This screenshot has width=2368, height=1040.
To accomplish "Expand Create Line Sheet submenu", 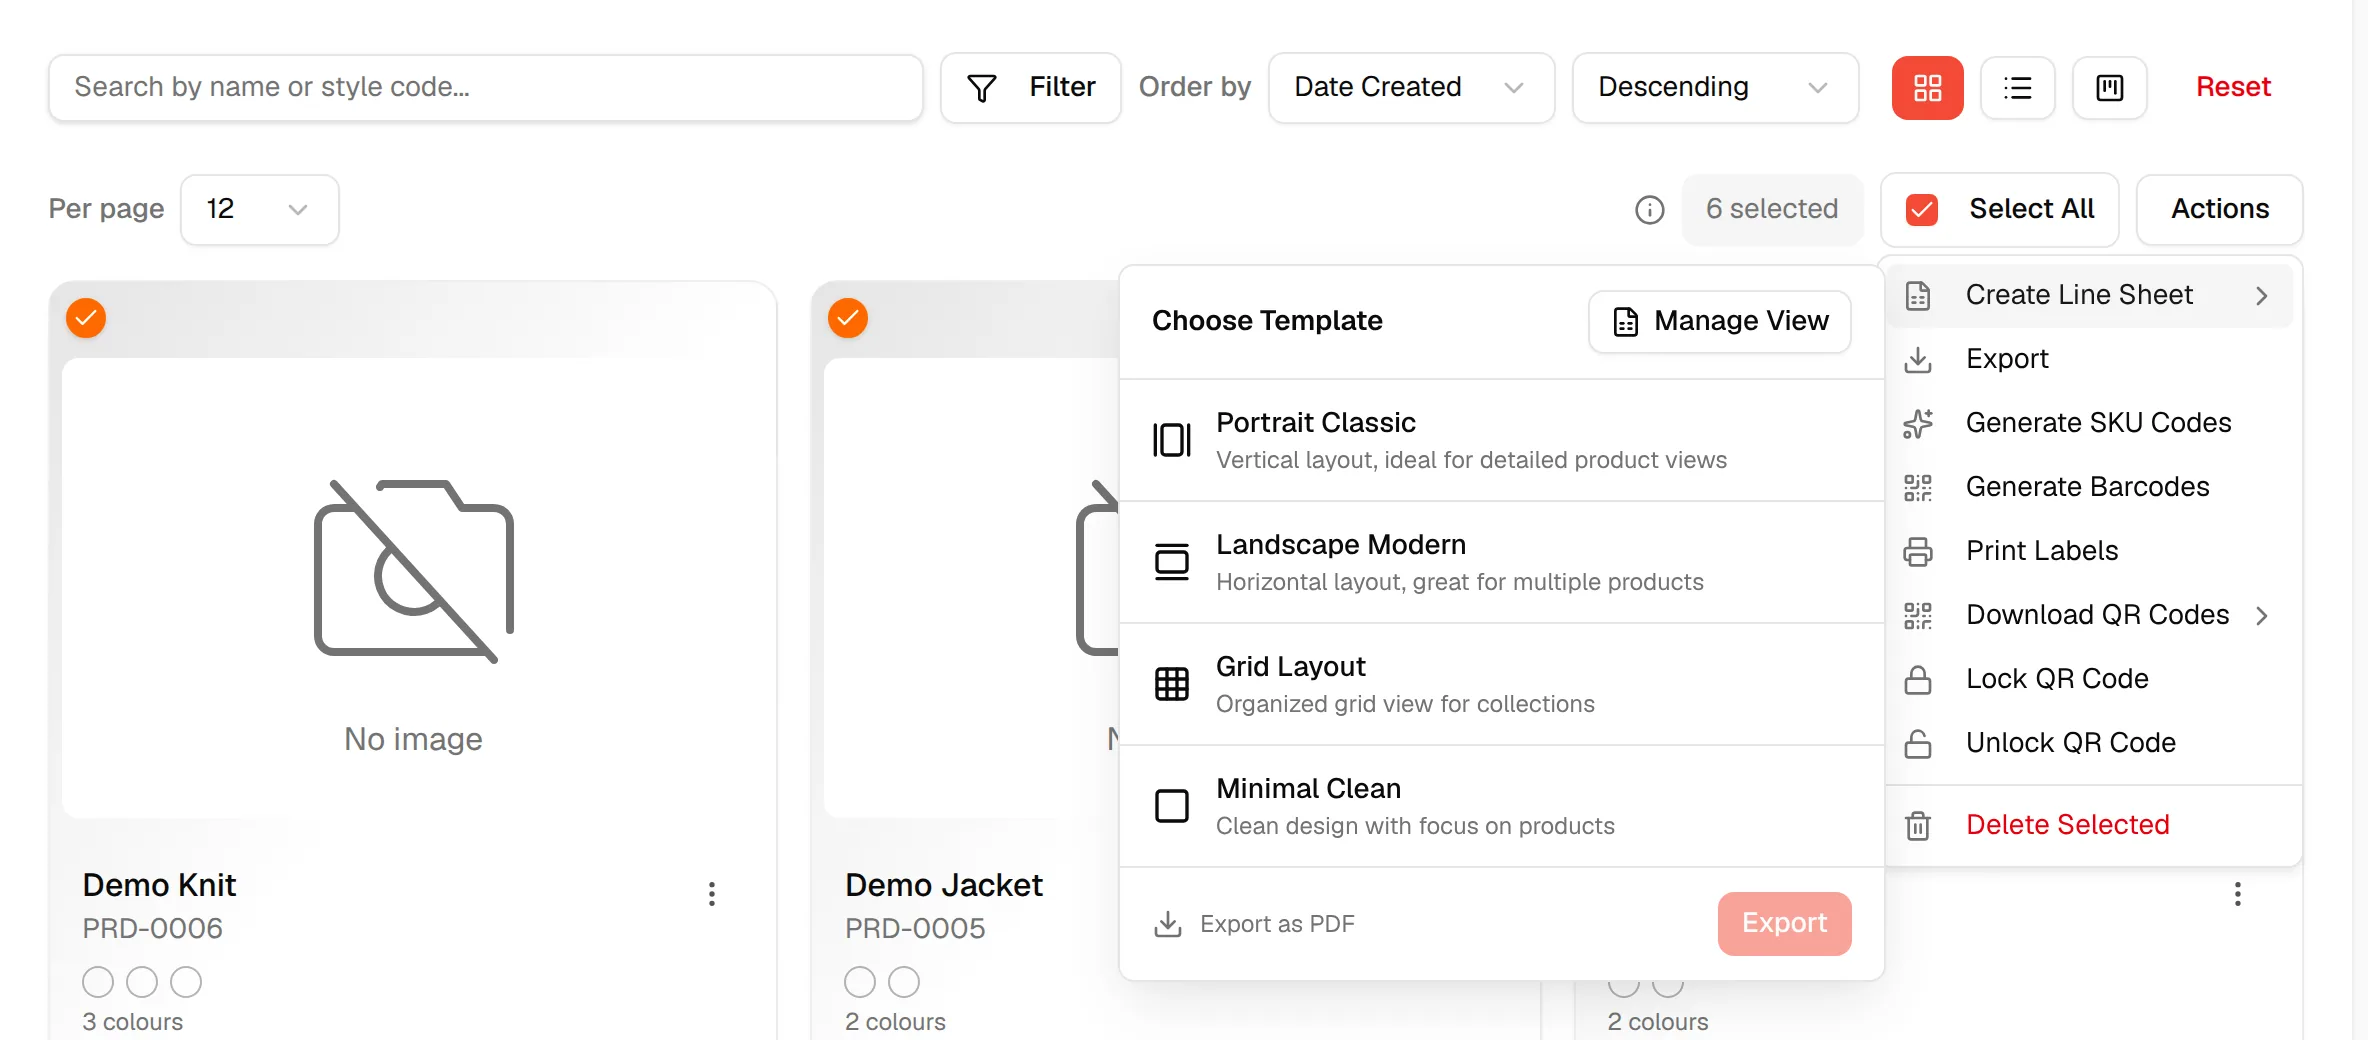I will click(x=2091, y=295).
